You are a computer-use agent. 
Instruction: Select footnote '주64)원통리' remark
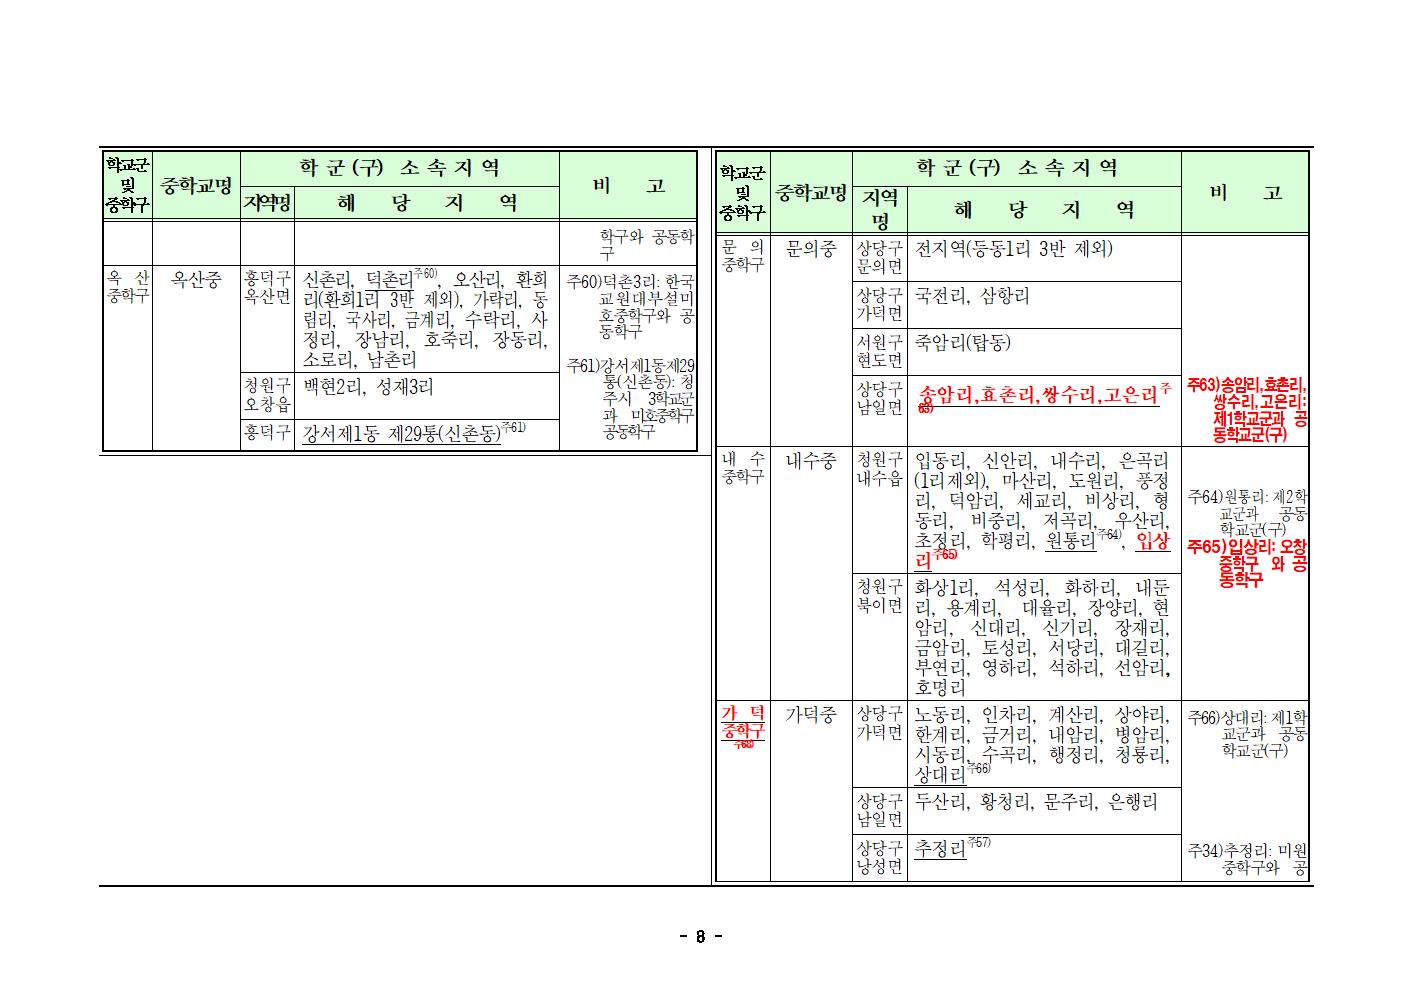(x=1247, y=512)
